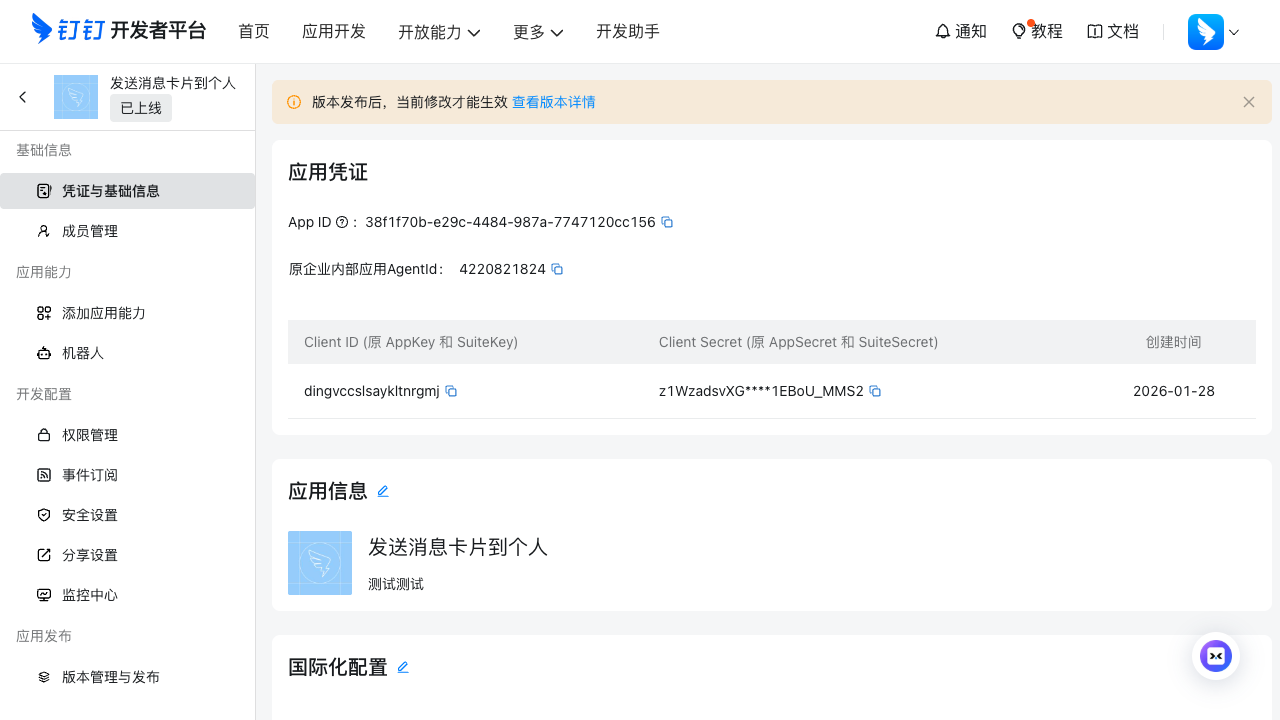The image size is (1280, 720).
Task: Copy the App ID using its copy icon
Action: pos(667,222)
